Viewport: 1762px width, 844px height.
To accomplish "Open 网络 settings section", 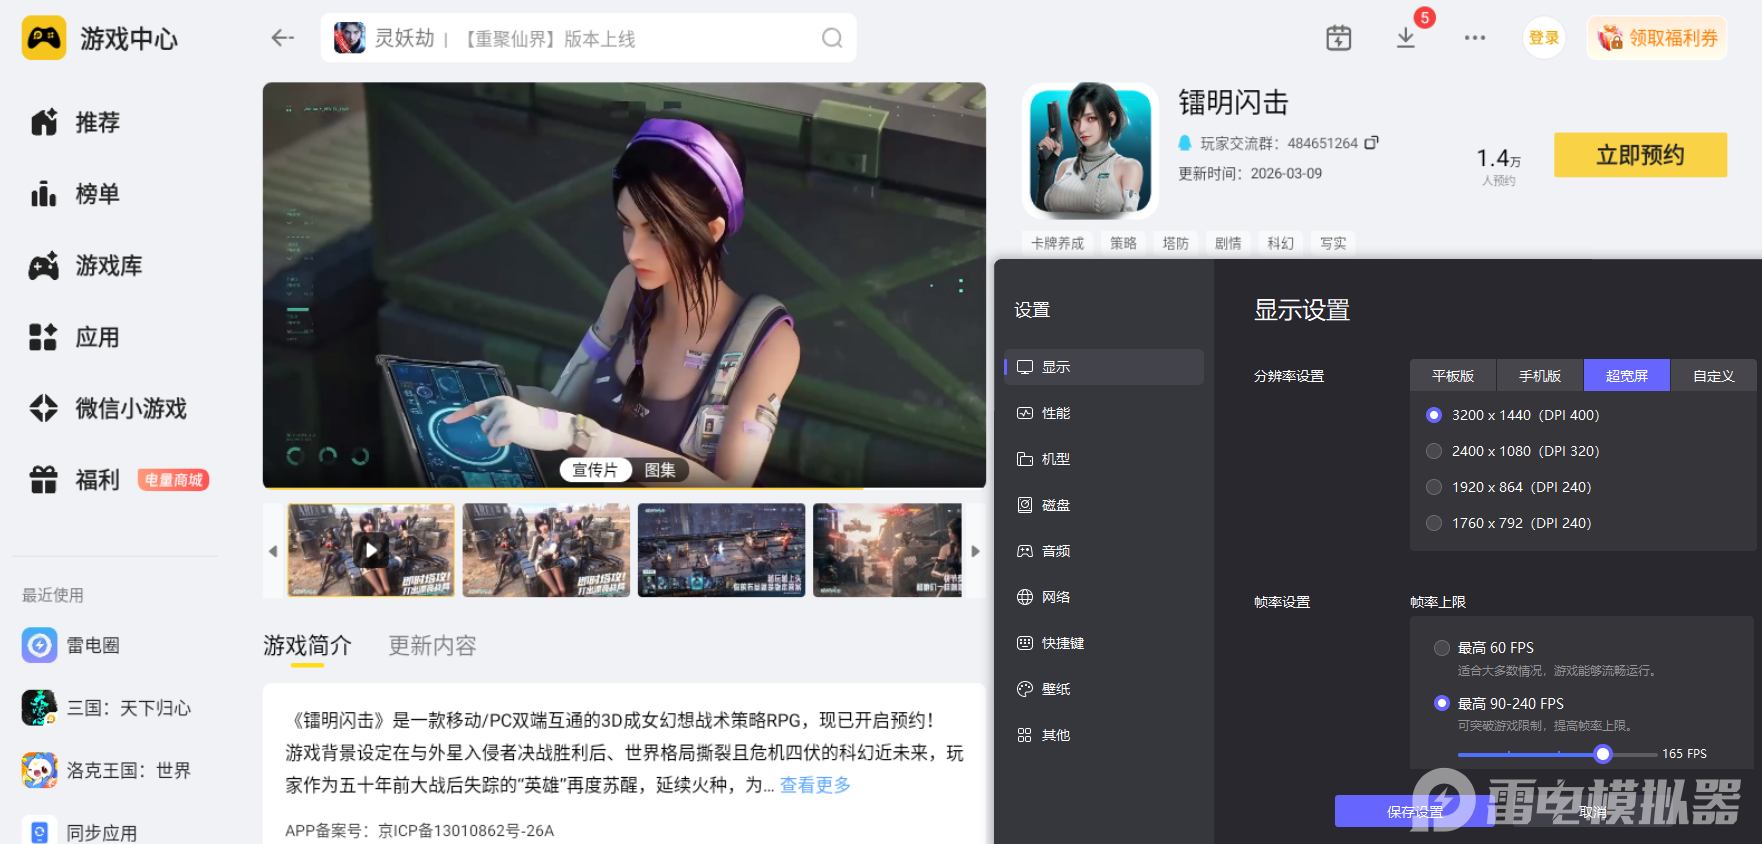I will pyautogui.click(x=1104, y=597).
